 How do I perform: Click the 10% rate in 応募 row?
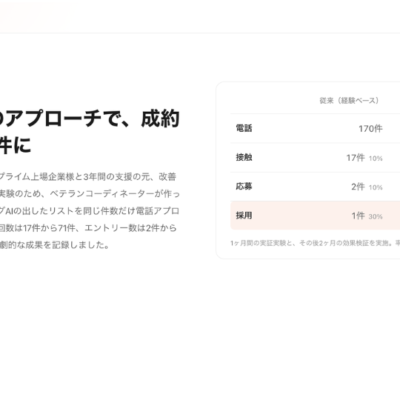tap(376, 188)
